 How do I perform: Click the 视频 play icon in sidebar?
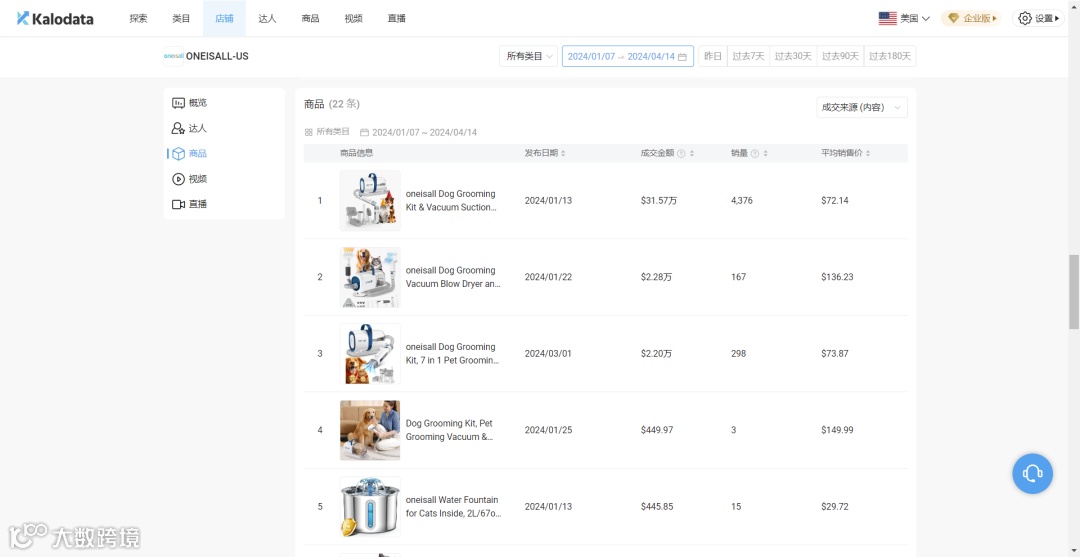[x=178, y=179]
